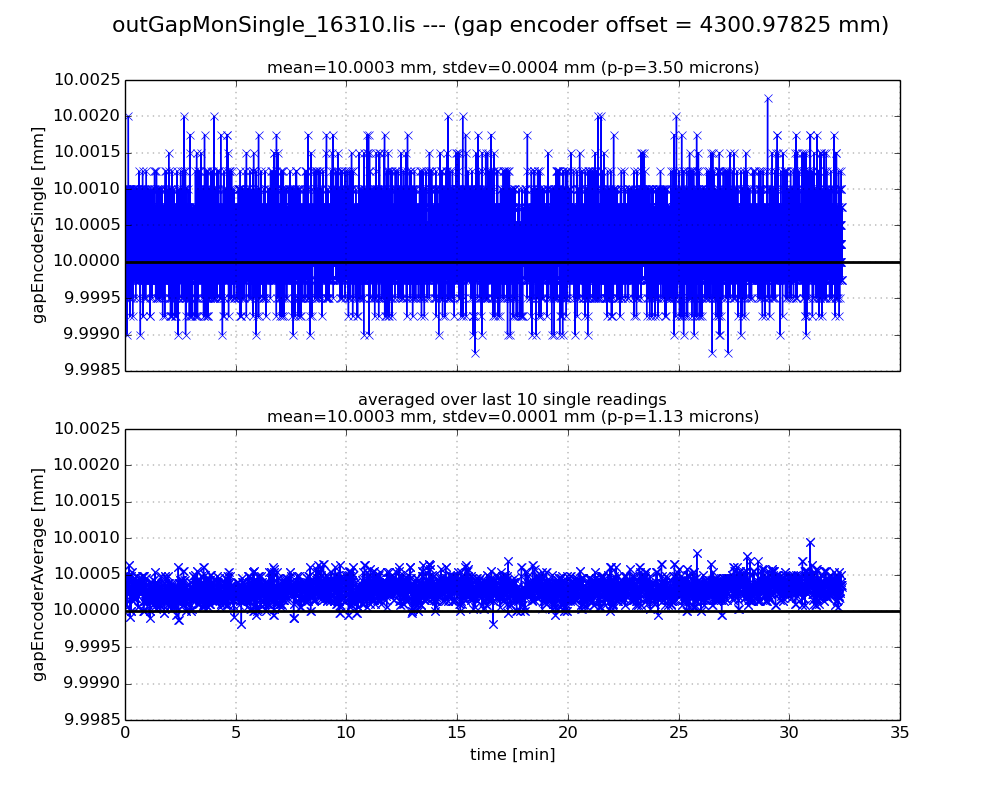This screenshot has width=1000, height=800.
Task: Click the highest data peak in bottom plot
Action: click(x=810, y=543)
